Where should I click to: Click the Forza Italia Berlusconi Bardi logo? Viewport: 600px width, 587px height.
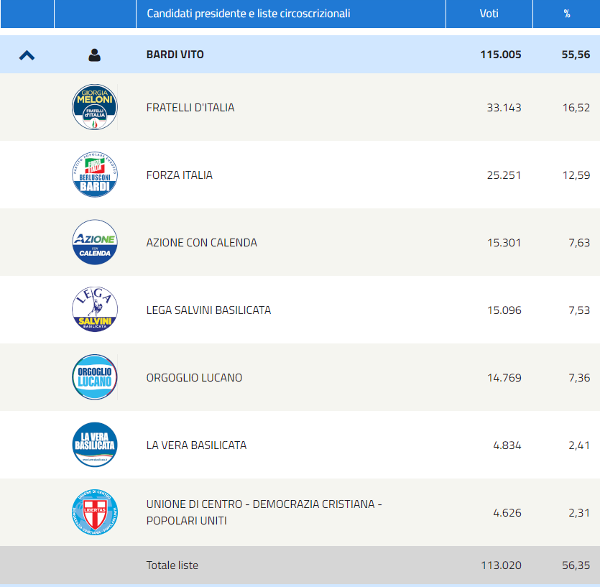click(x=95, y=175)
